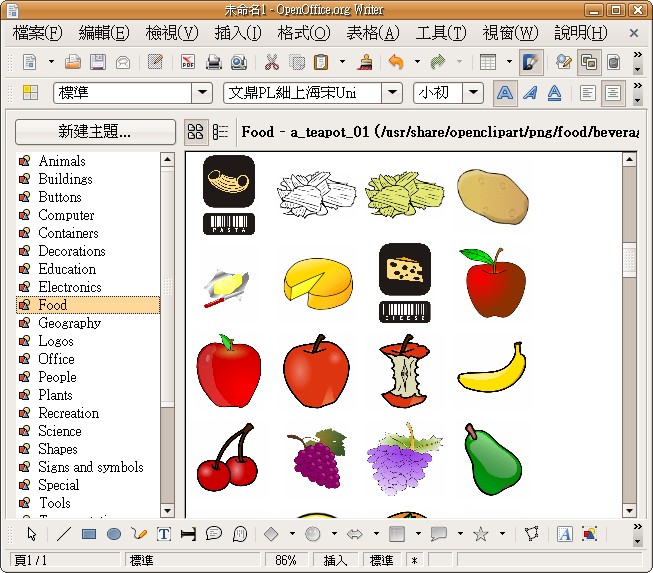This screenshot has height=573, width=653.
Task: Click the Document as E-mail icon
Action: pyautogui.click(x=123, y=62)
